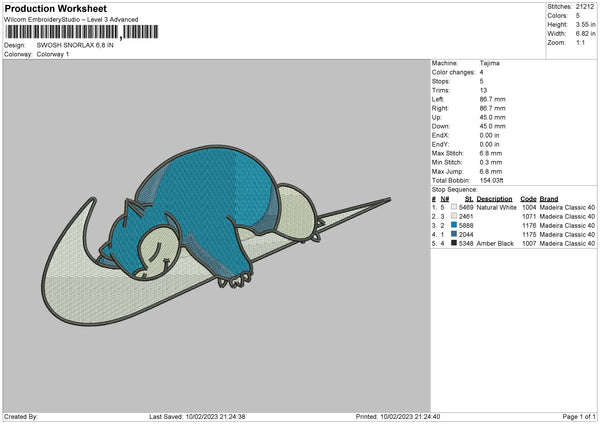Click the Machine value Tajima

489,63
